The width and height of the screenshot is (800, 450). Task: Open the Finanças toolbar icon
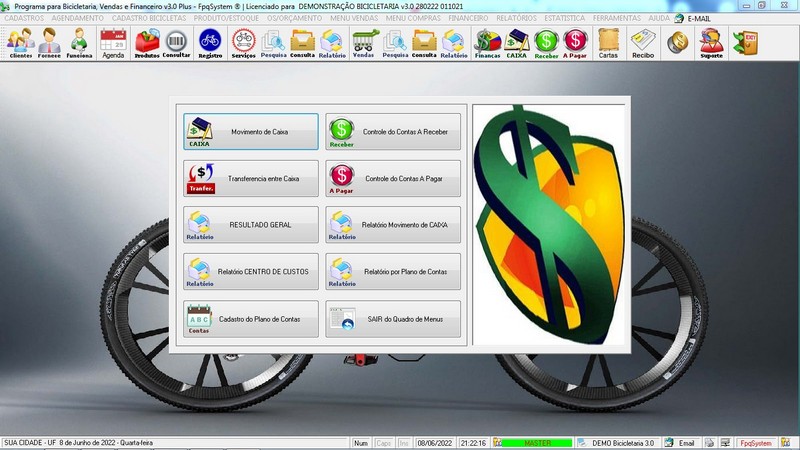(x=487, y=43)
